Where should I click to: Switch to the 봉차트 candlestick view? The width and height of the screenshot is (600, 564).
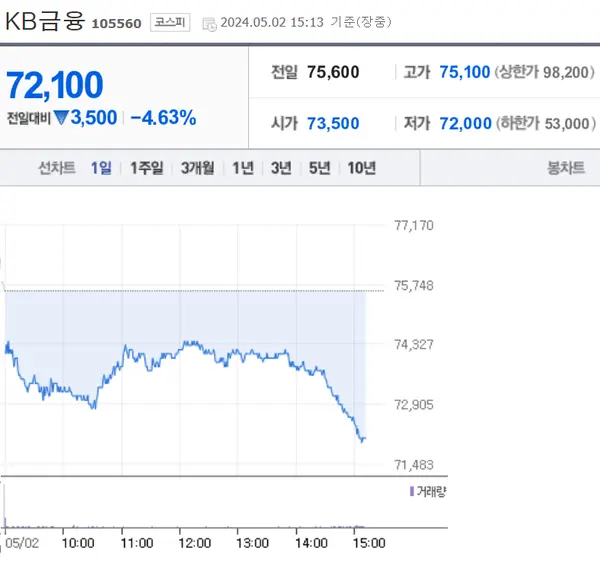click(x=566, y=168)
